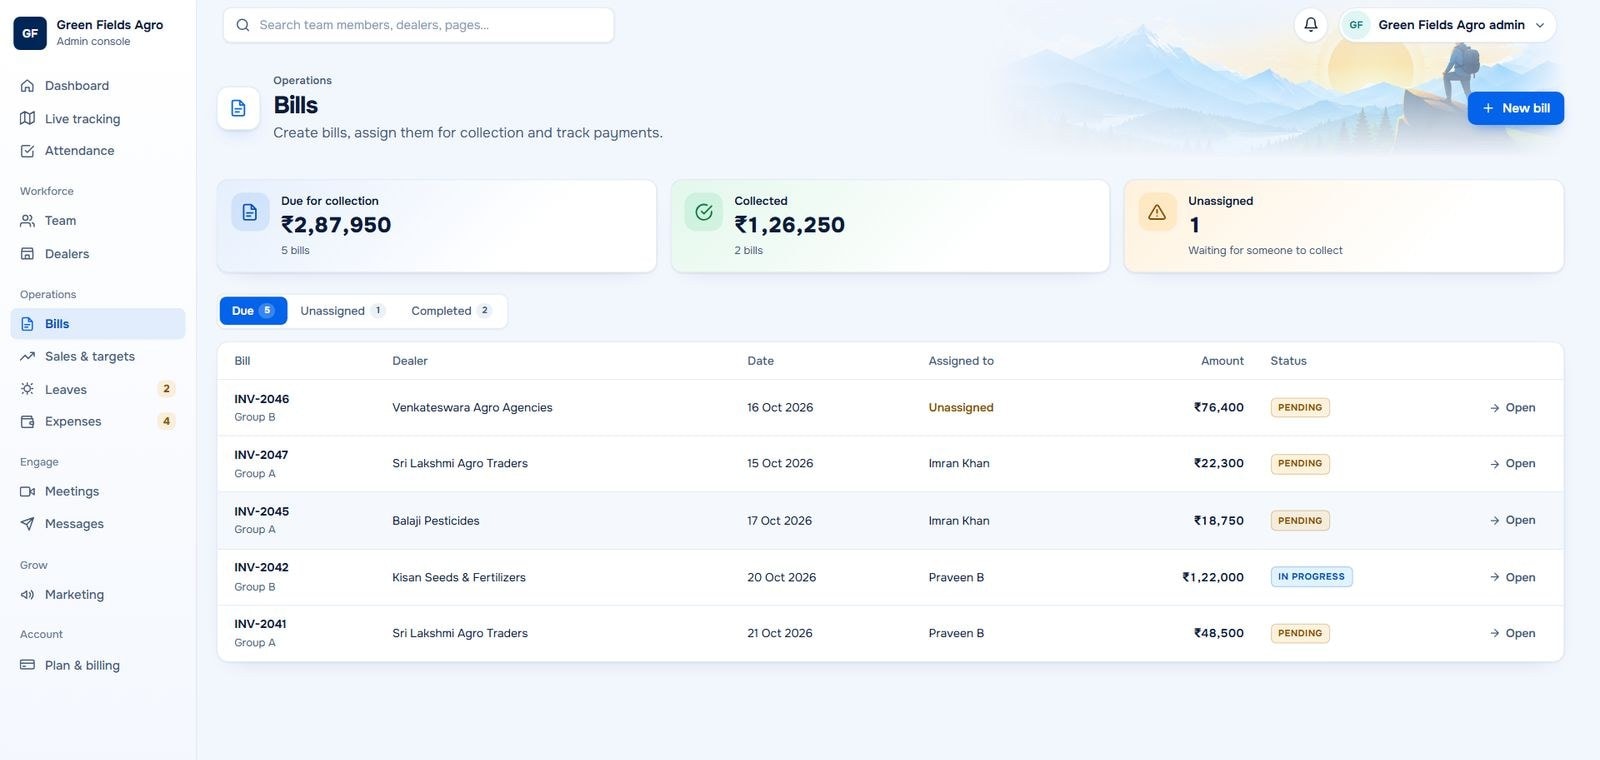Open bill INV-2042
Screen dimensions: 1600x760
[x=1512, y=577]
